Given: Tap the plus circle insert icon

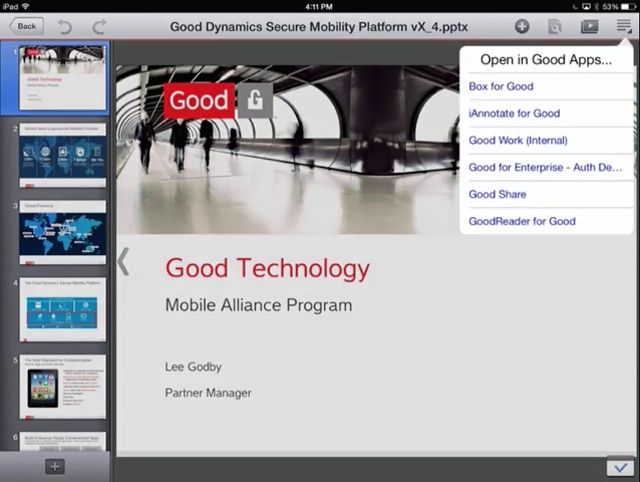Looking at the screenshot, I should (522, 27).
